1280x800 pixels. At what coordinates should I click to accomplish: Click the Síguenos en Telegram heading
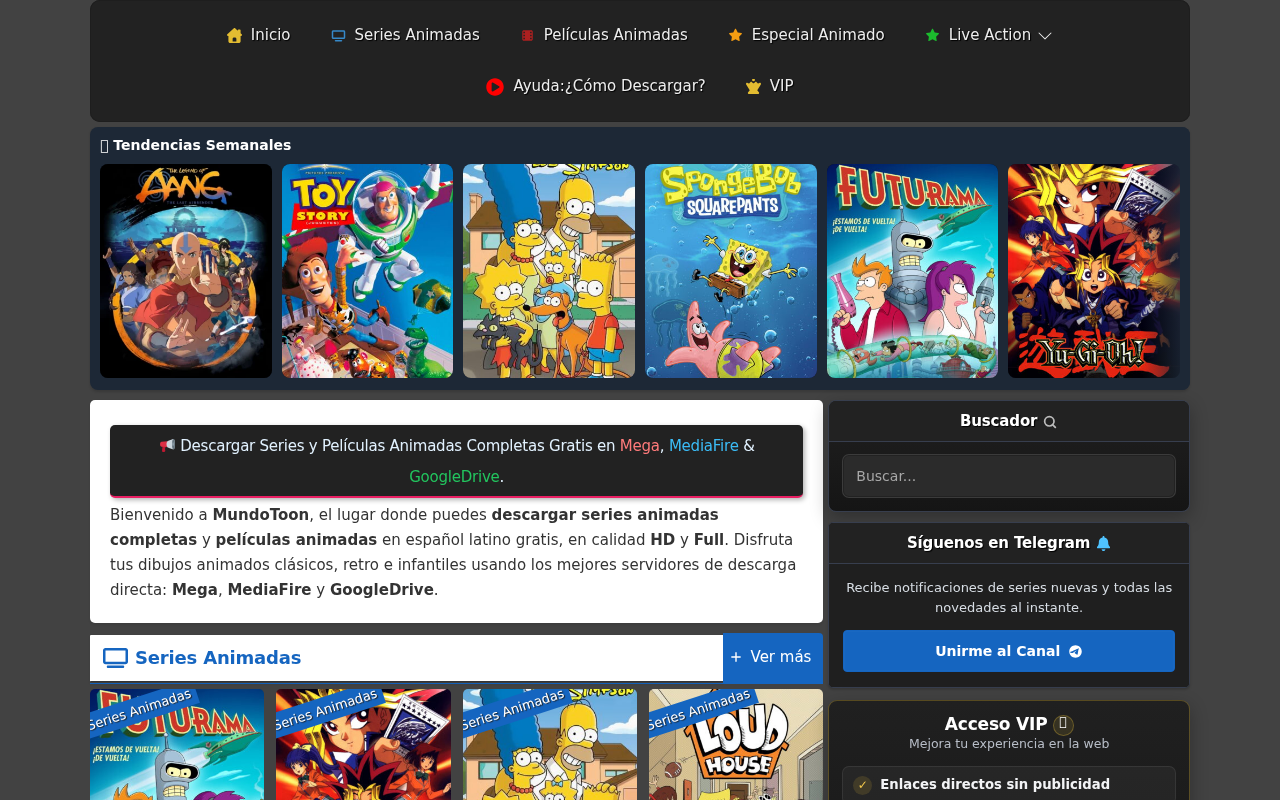tap(998, 543)
